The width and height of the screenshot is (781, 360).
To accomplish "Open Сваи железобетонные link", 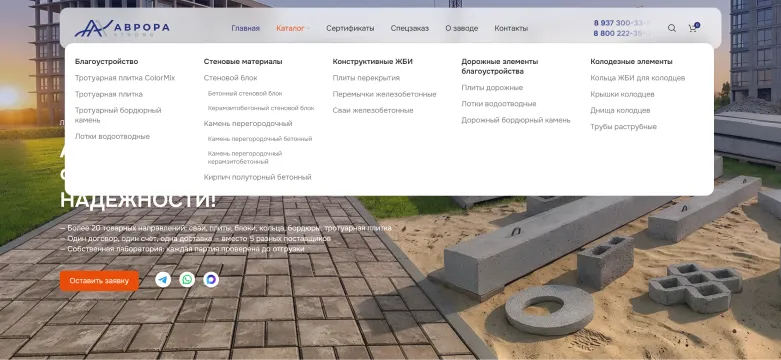I will tap(373, 111).
